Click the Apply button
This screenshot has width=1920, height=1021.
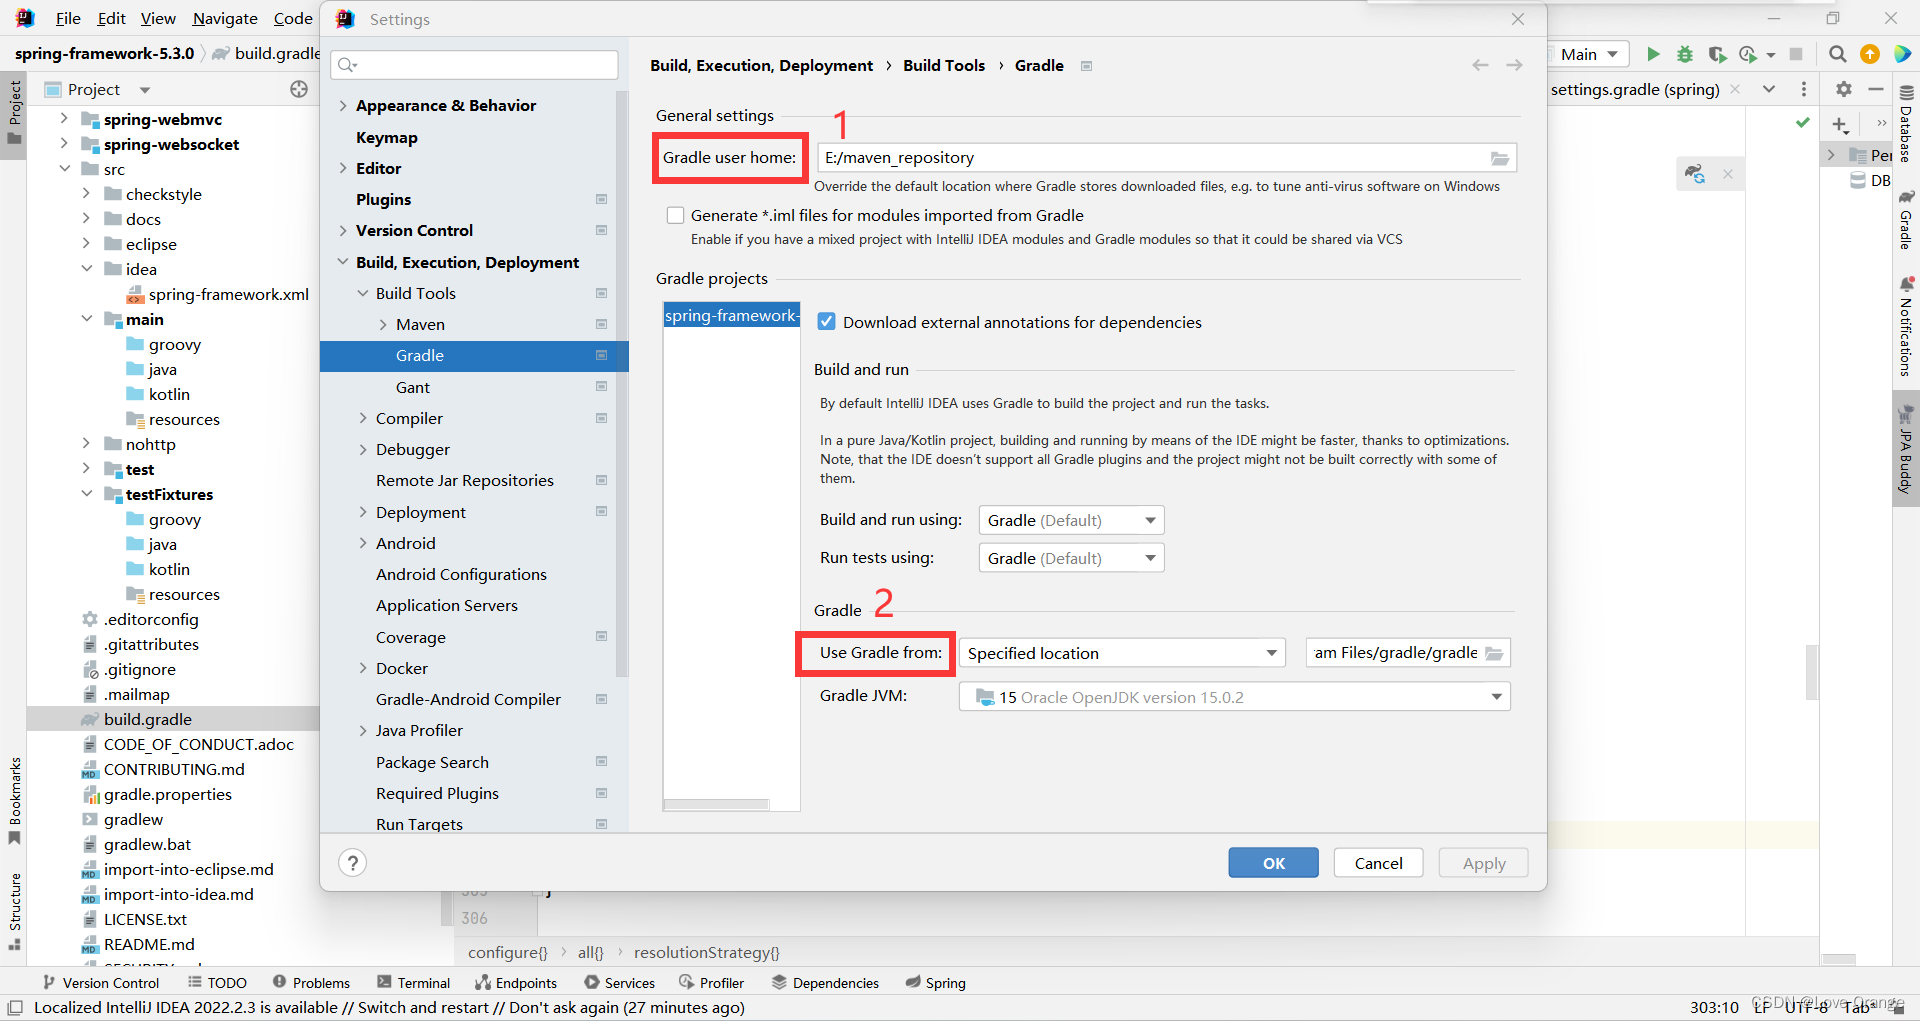coord(1483,863)
